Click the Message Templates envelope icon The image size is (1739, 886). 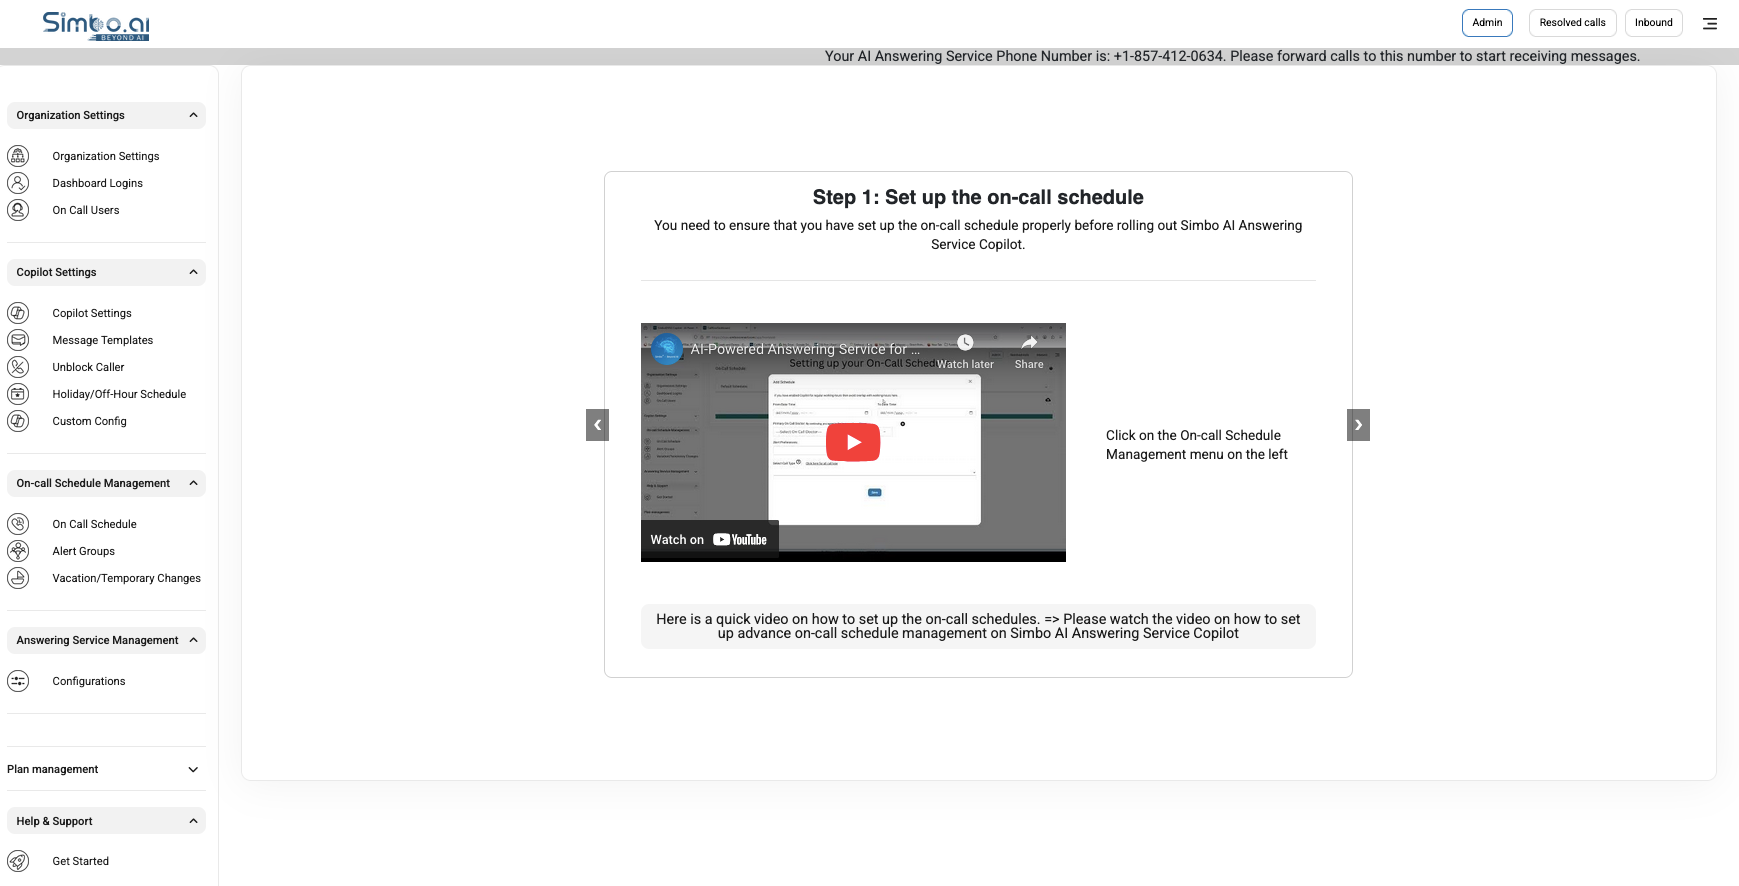tap(18, 340)
